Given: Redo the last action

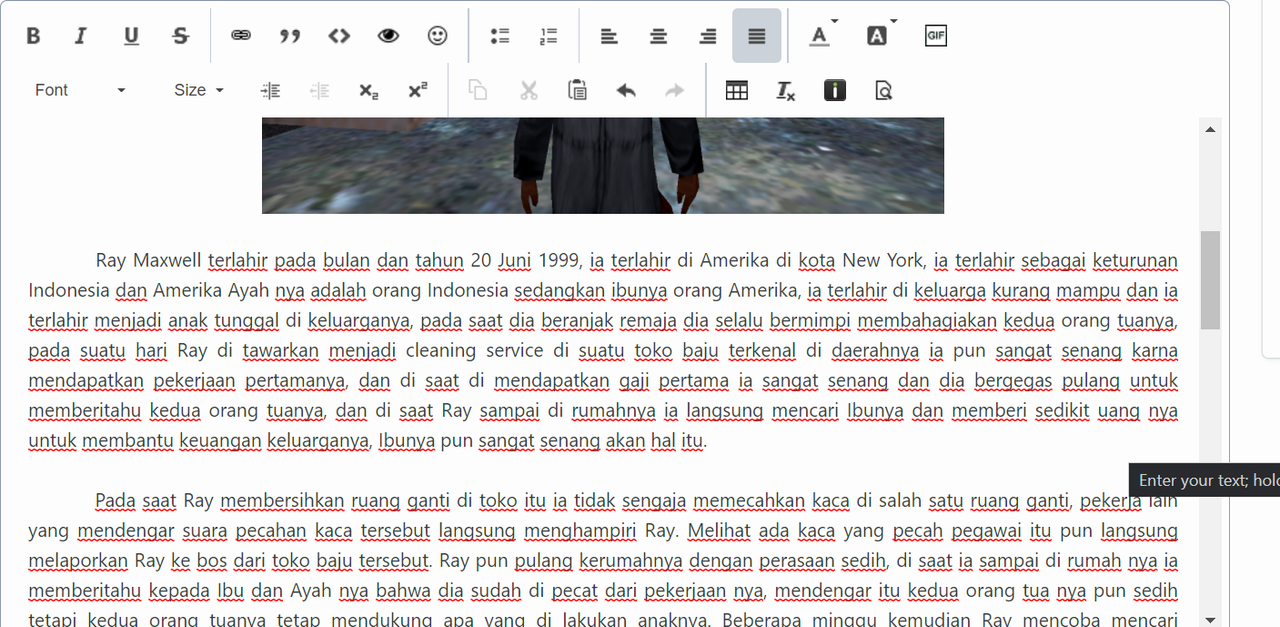Looking at the screenshot, I should [x=675, y=90].
